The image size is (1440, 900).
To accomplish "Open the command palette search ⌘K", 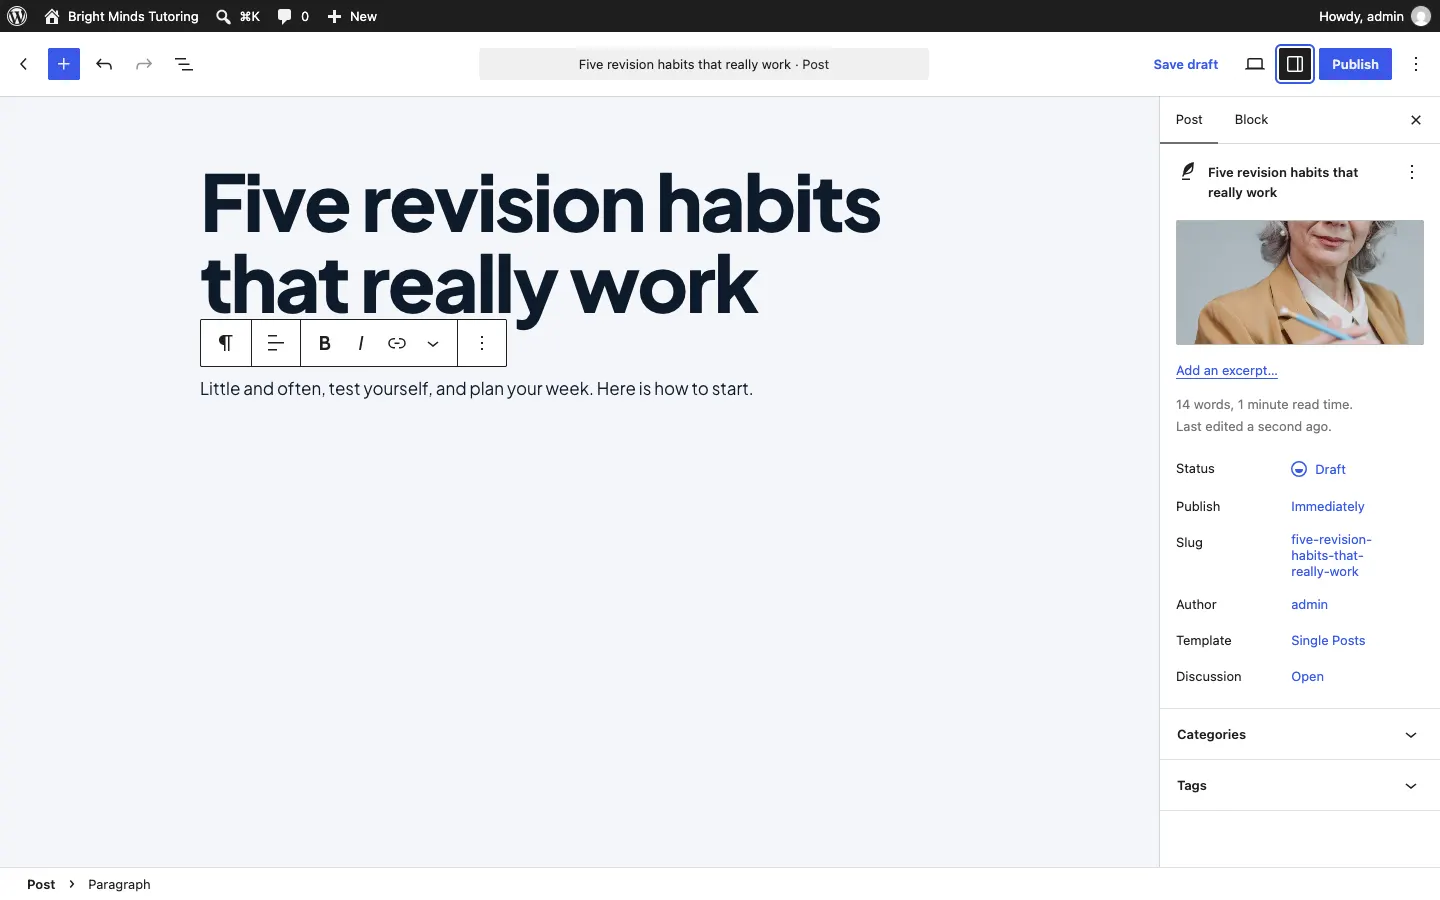I will click(238, 16).
